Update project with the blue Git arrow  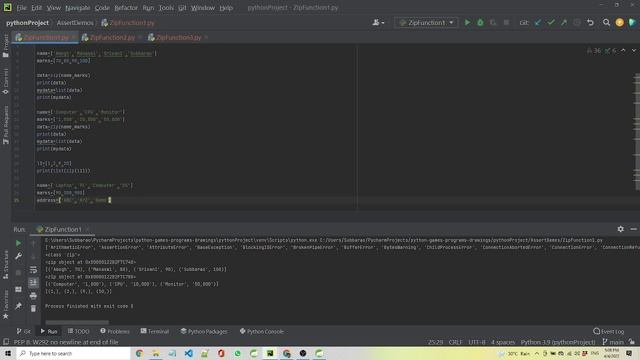[x=538, y=22]
